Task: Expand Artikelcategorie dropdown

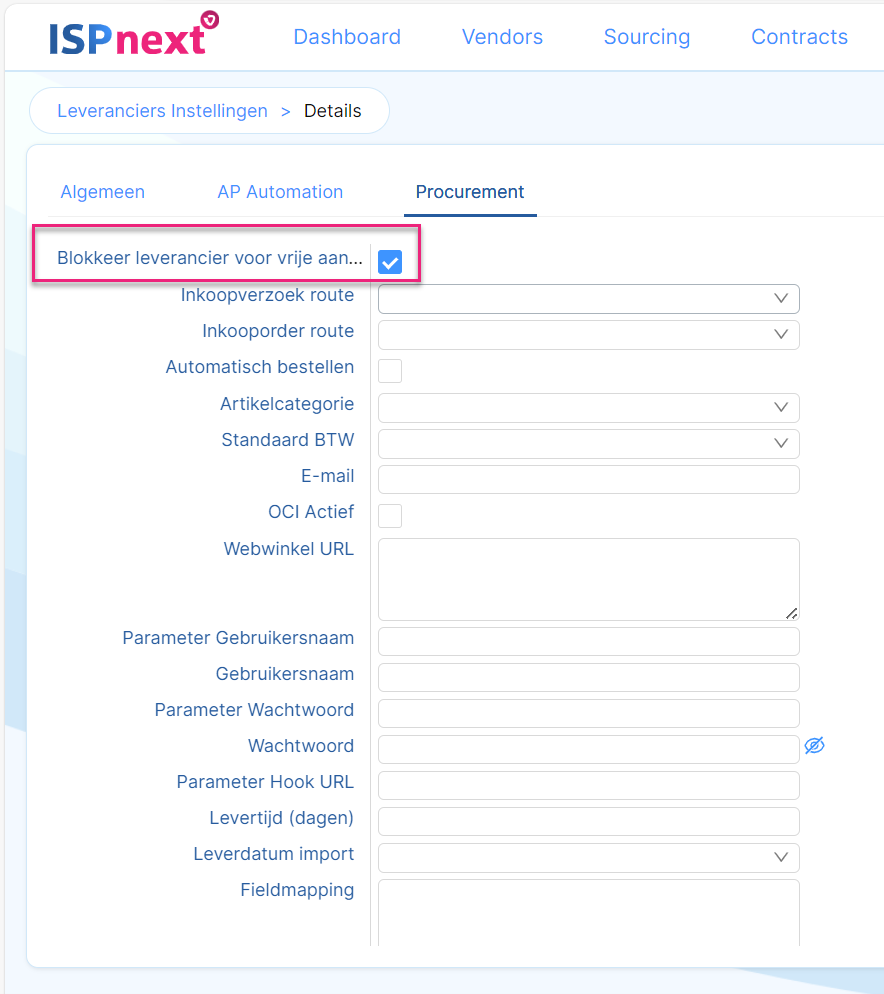Action: coord(588,408)
